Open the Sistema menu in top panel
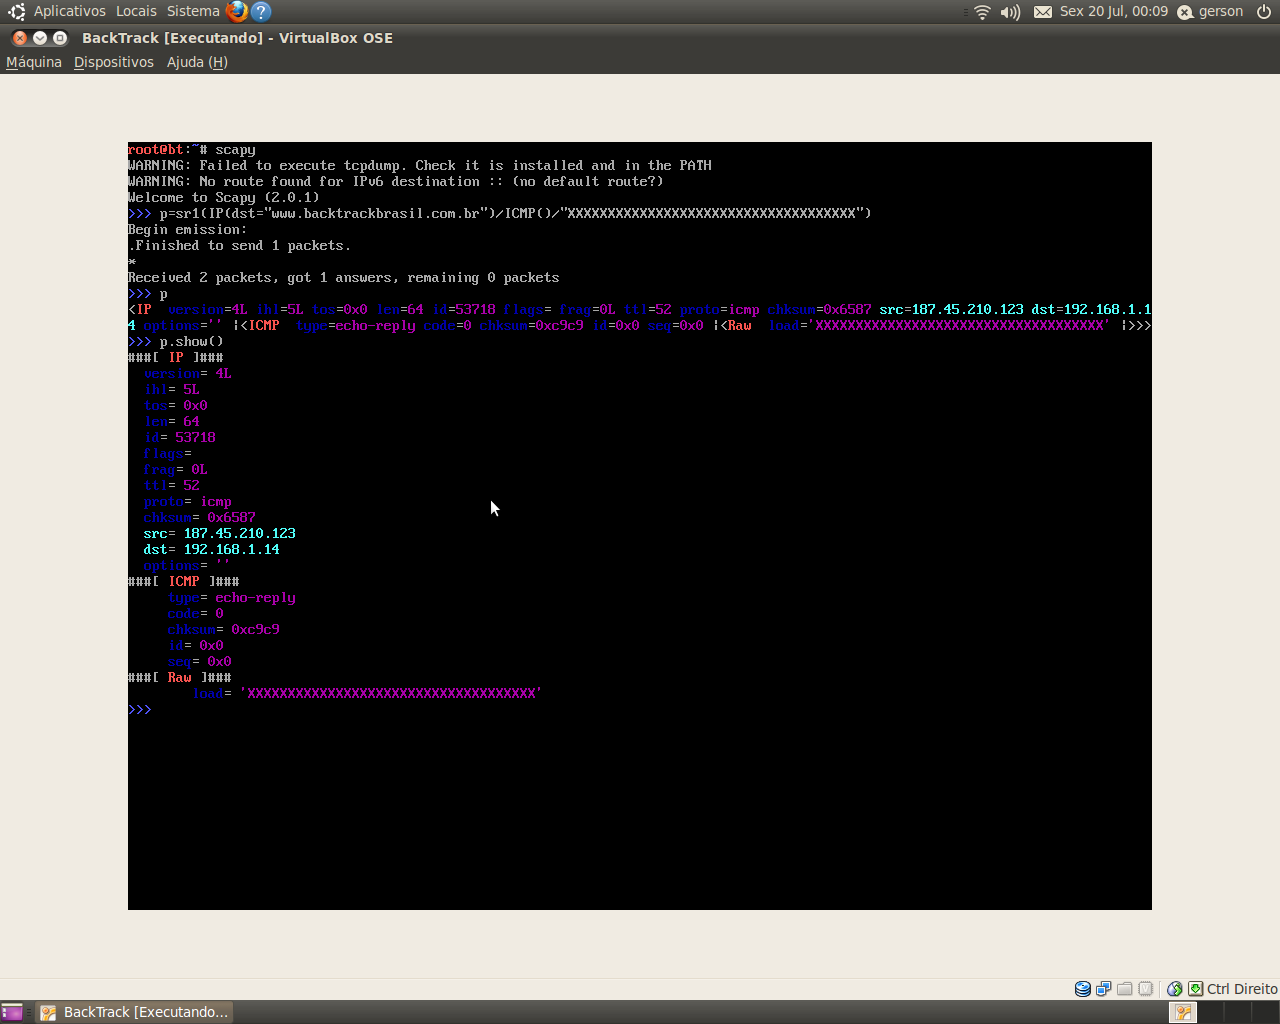1280x1024 pixels. coord(193,11)
